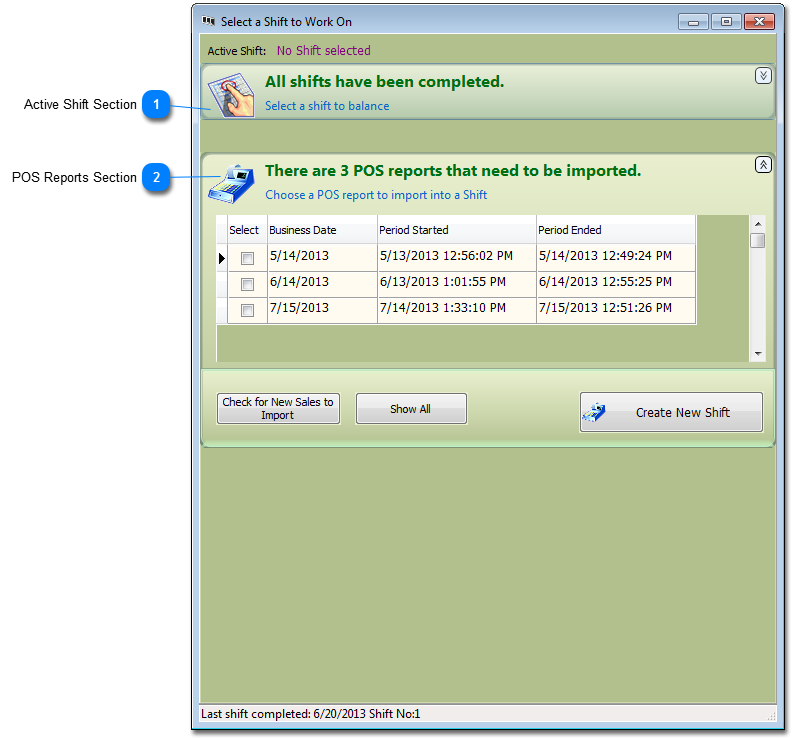Collapse the POS Reports section chevron
This screenshot has width=793, height=738.
coord(763,165)
